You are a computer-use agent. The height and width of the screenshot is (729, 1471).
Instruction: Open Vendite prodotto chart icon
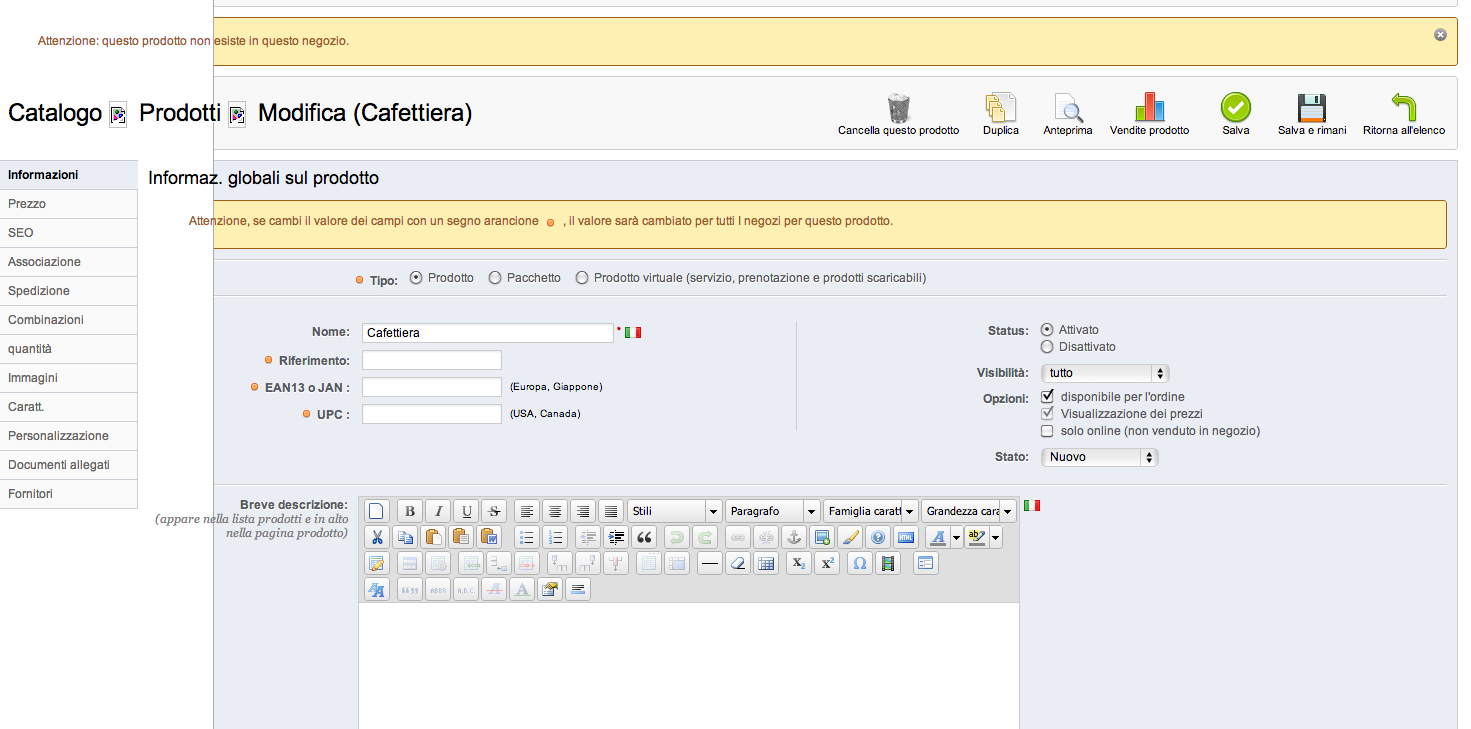pos(1150,108)
